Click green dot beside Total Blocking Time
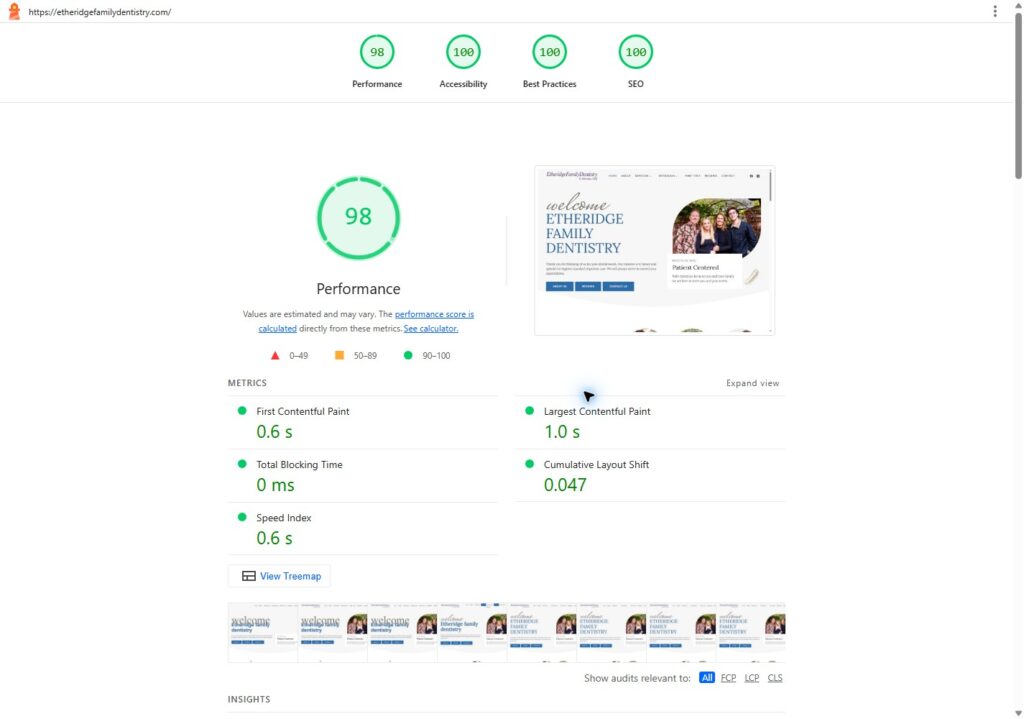This screenshot has width=1024, height=719. (x=242, y=464)
